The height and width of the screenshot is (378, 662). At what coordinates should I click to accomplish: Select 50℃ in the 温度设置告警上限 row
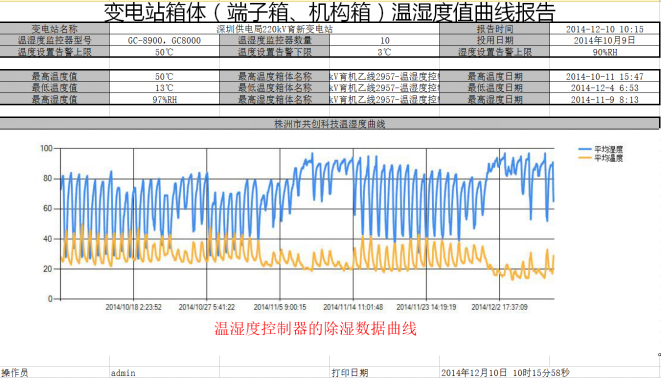click(164, 52)
